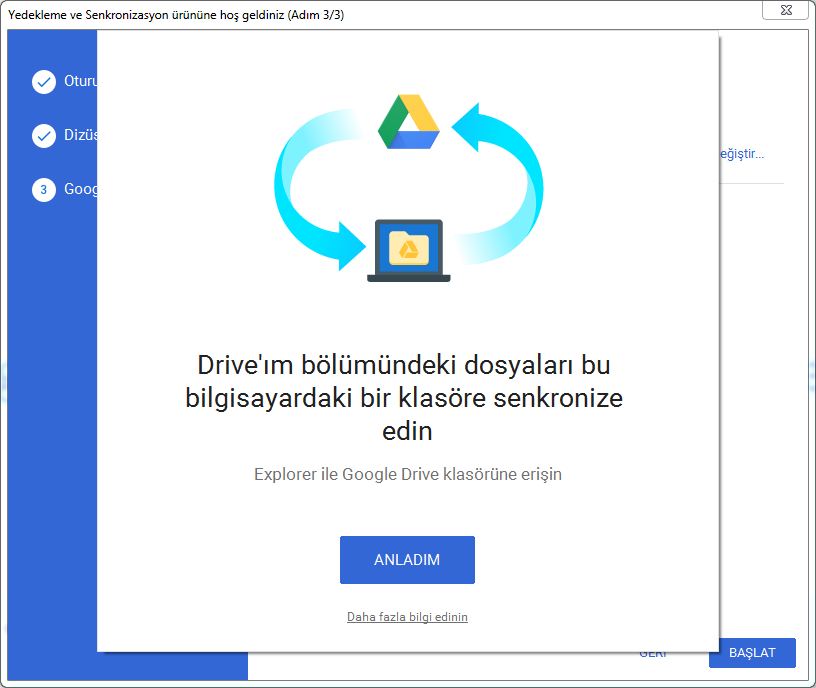Open the 'Daha fazla bilgi edinin' link
This screenshot has width=816, height=688.
(407, 617)
